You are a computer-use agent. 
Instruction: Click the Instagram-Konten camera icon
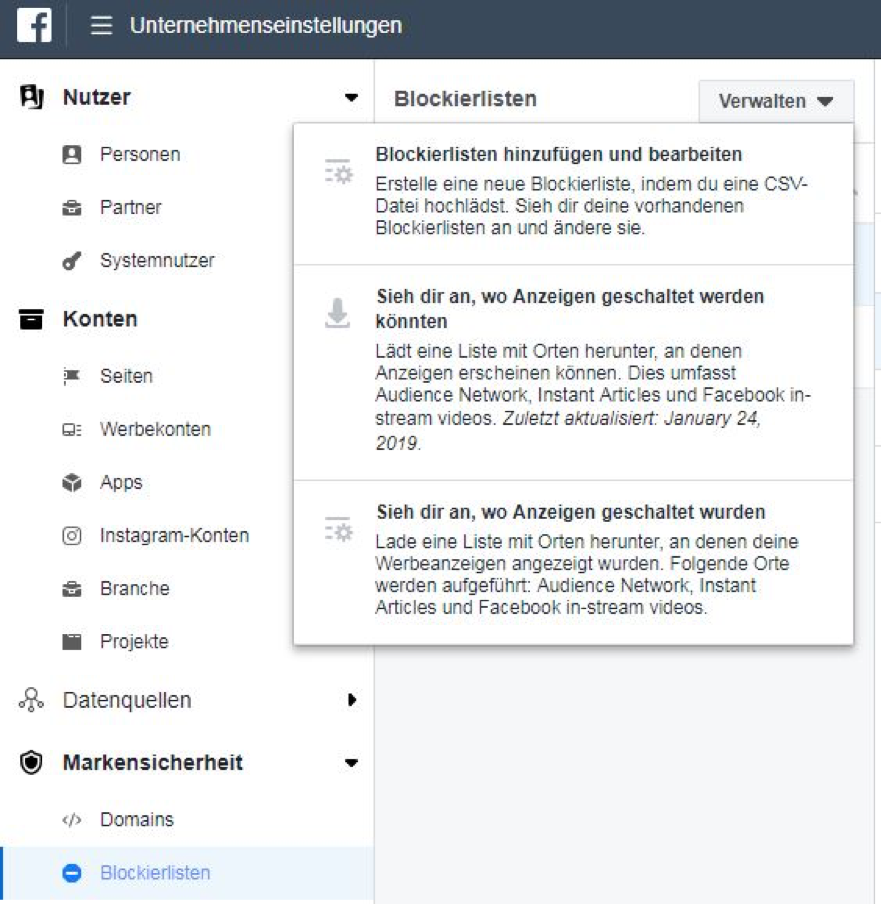coord(71,536)
